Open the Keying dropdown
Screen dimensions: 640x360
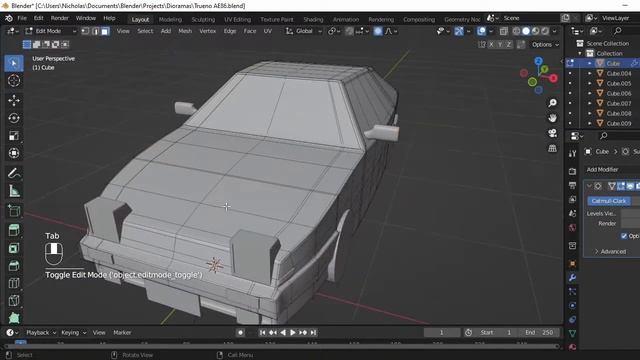point(73,333)
